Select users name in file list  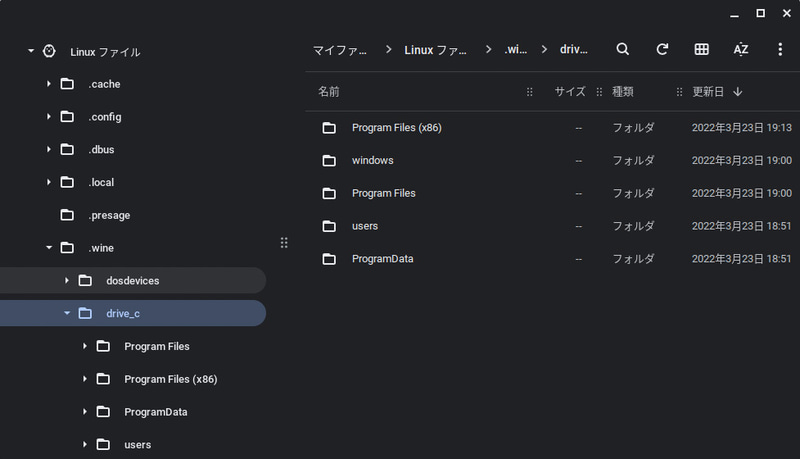click(x=365, y=226)
